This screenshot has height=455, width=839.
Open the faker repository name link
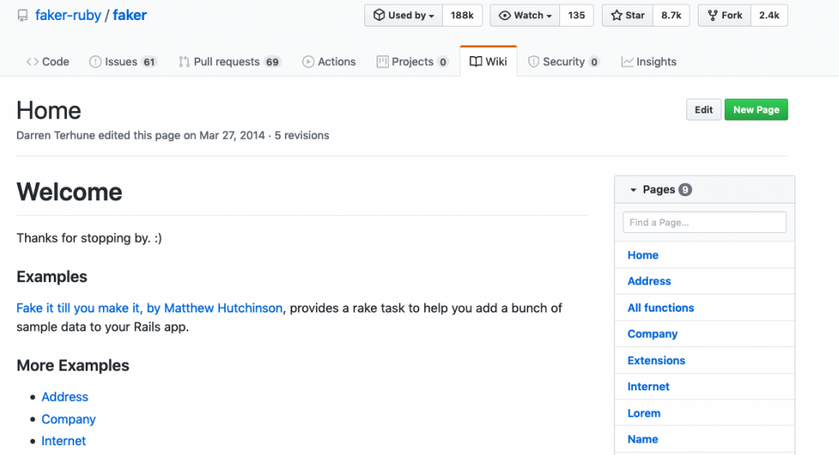coord(129,15)
